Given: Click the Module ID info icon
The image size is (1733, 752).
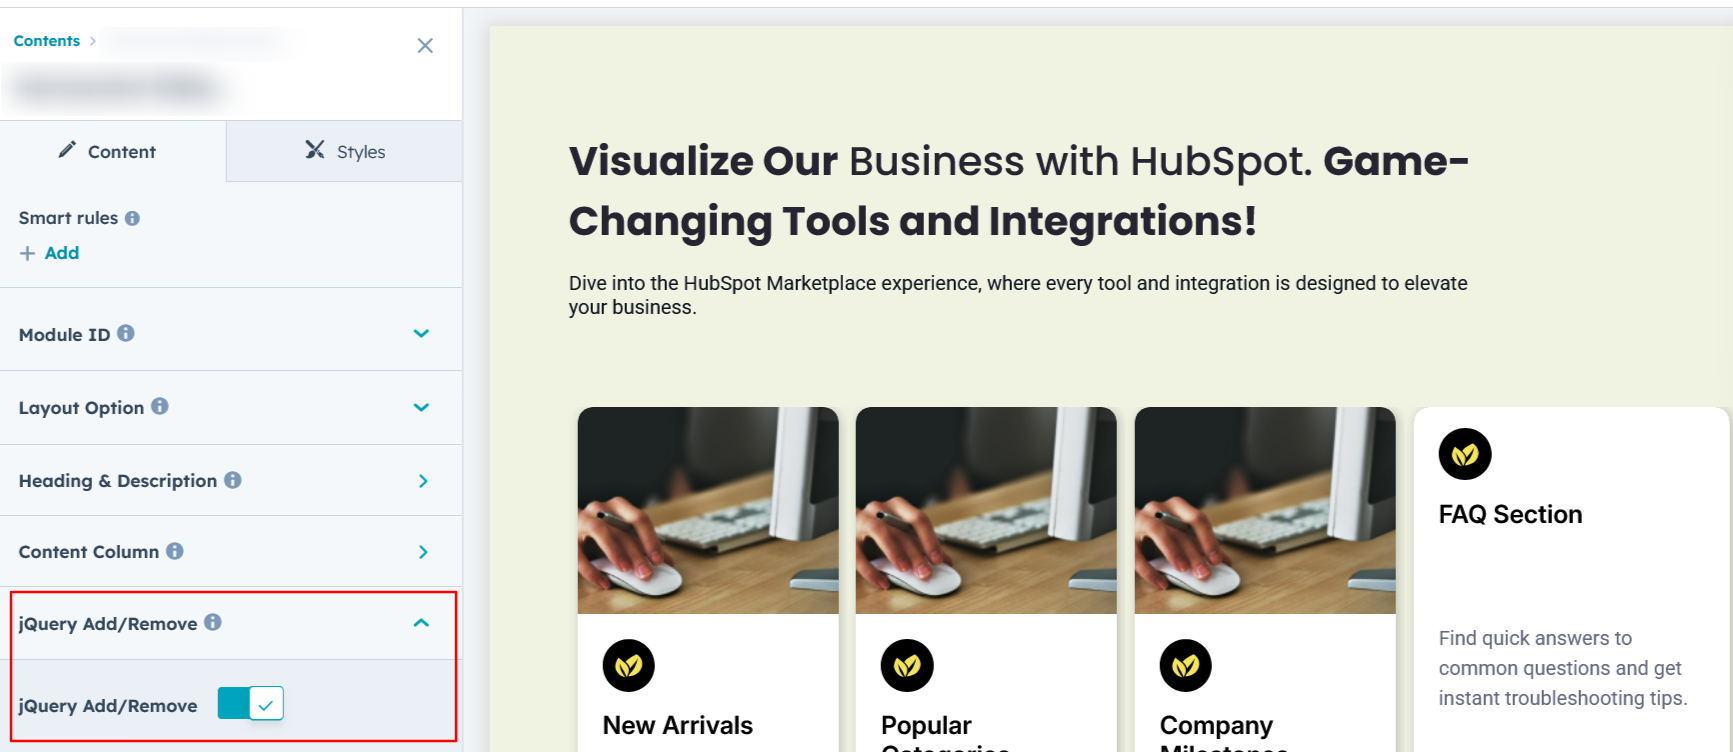Looking at the screenshot, I should (126, 333).
